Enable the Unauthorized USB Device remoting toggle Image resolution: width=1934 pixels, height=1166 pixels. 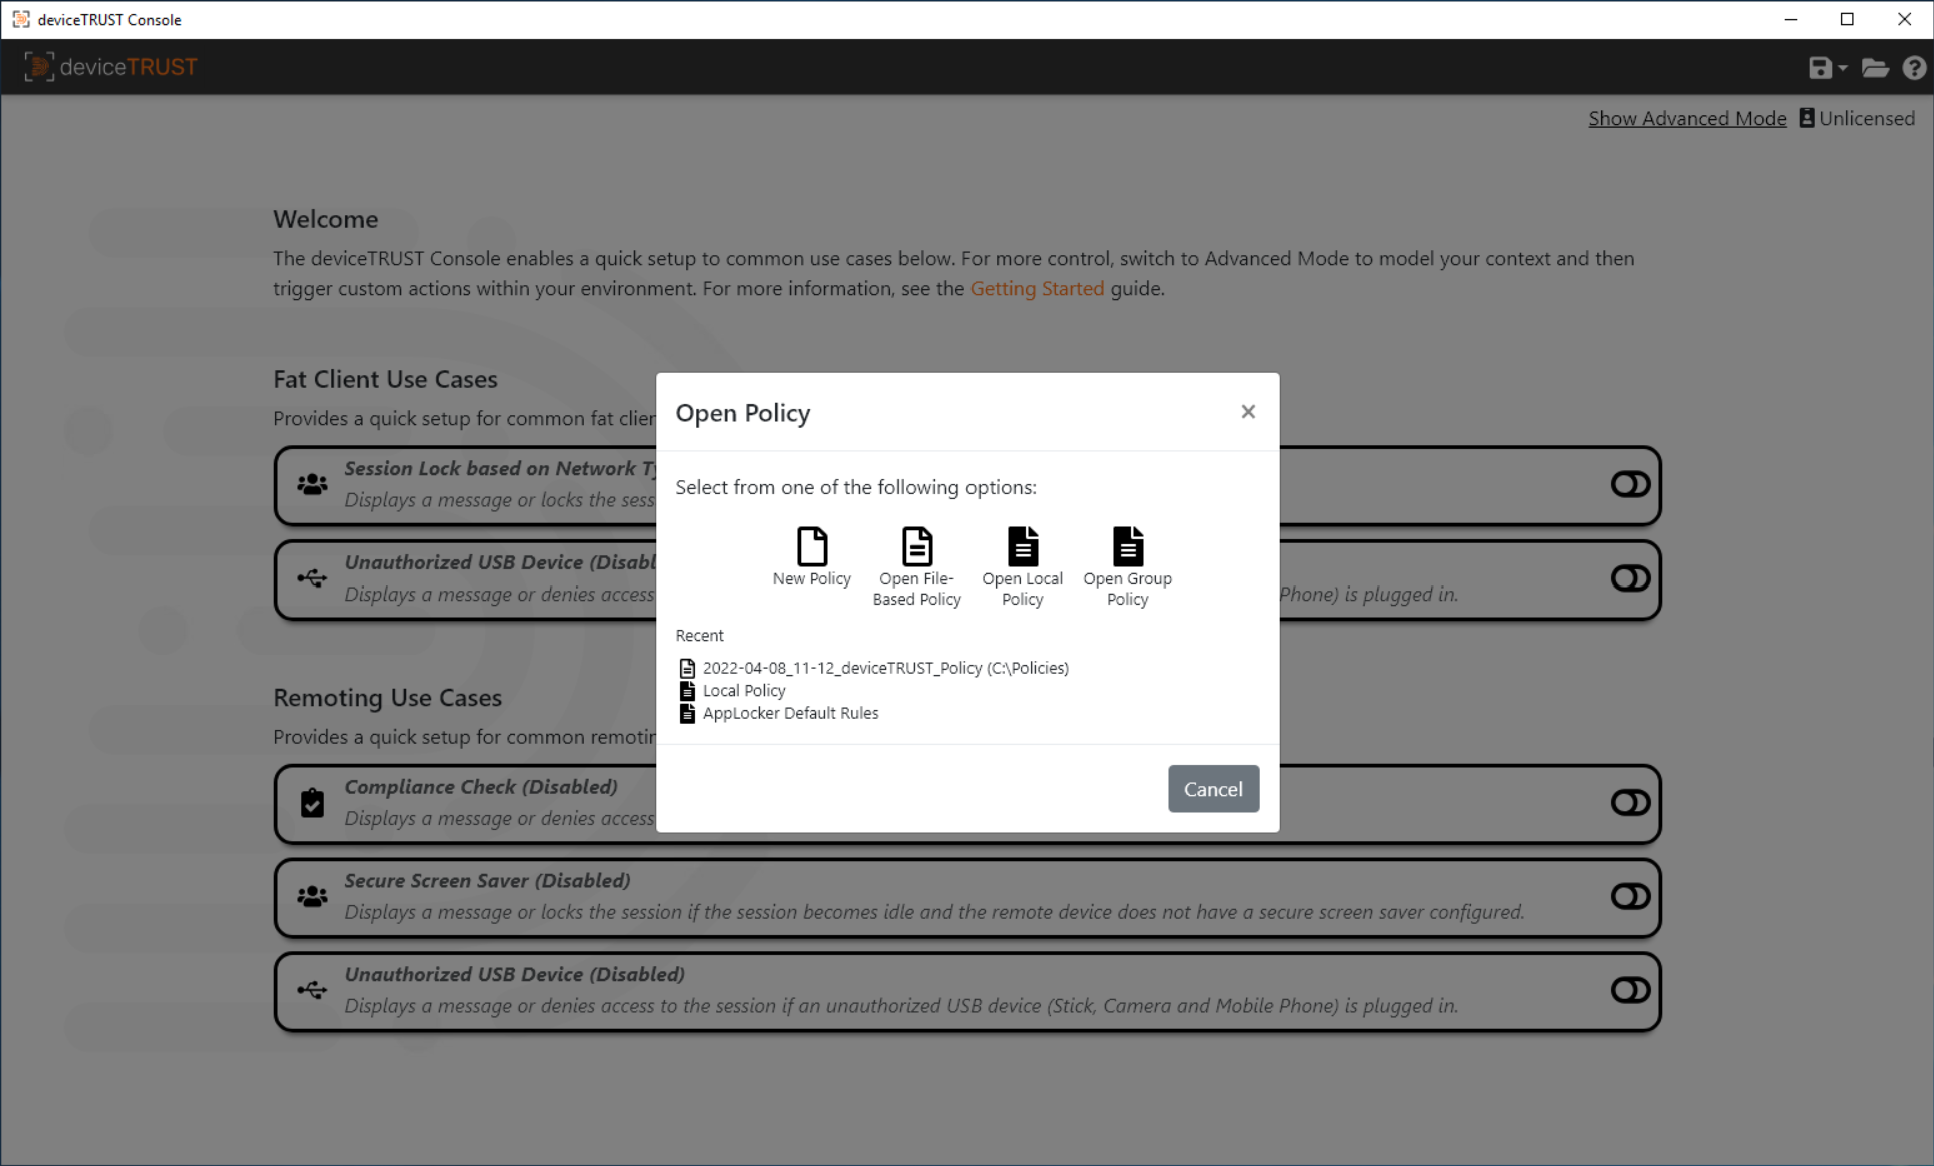1630,990
